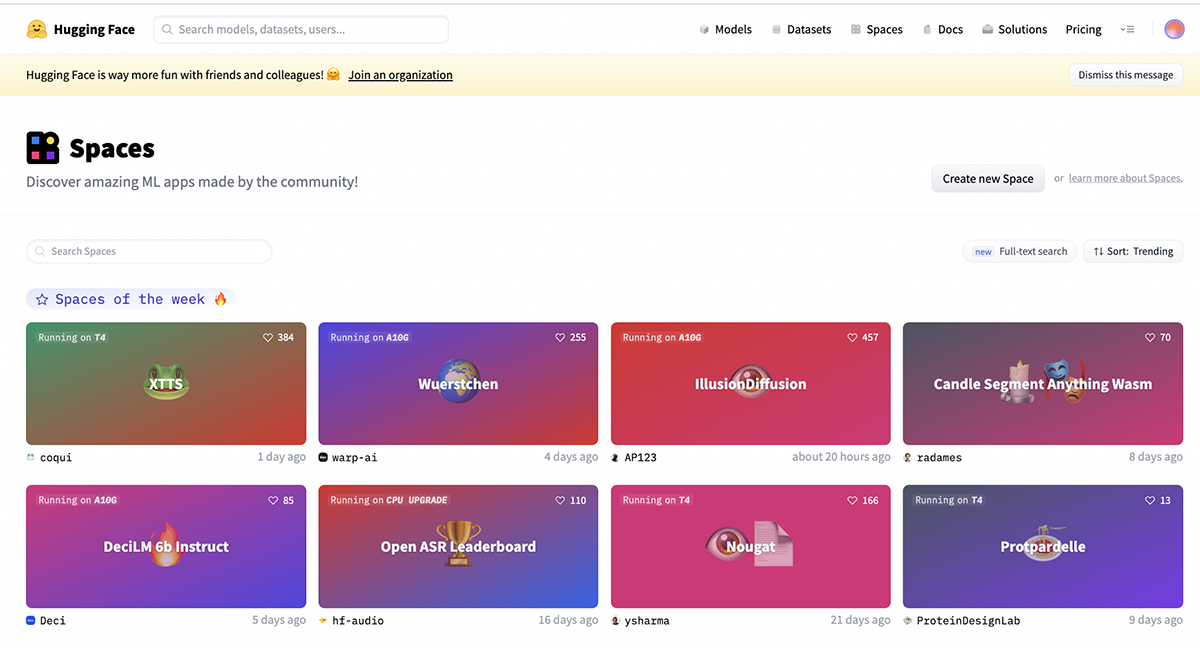Open ProteinDesignLab author profile
The width and height of the screenshot is (1200, 648).
(x=968, y=621)
